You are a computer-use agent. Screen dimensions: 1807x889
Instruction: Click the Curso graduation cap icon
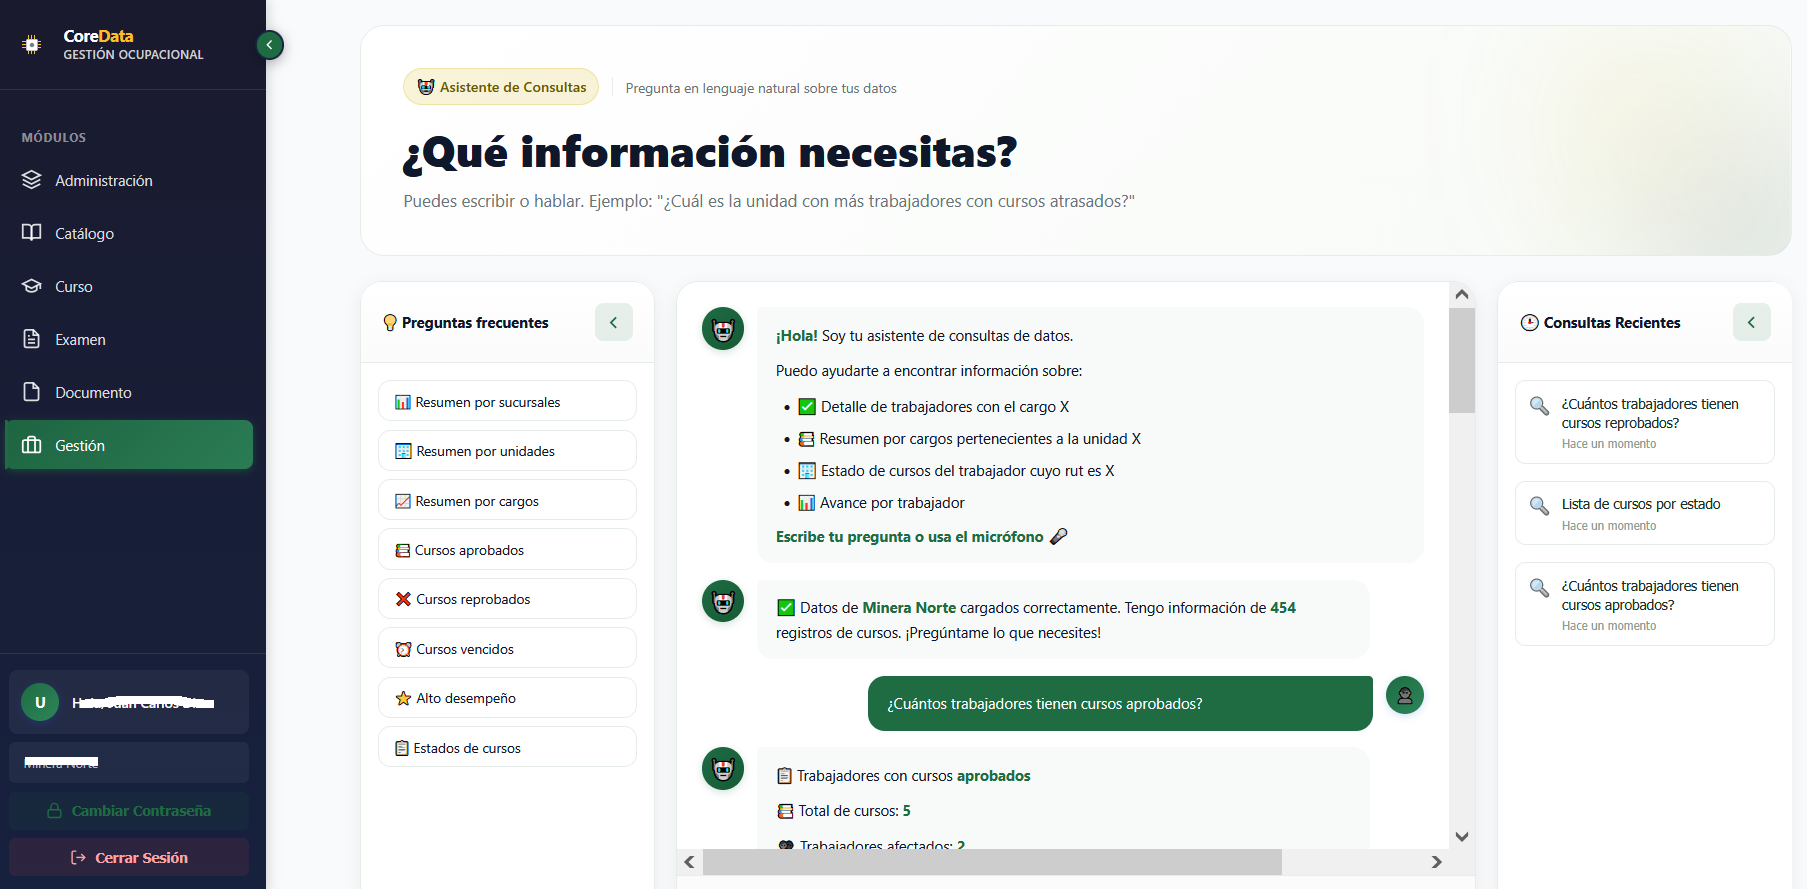[32, 287]
